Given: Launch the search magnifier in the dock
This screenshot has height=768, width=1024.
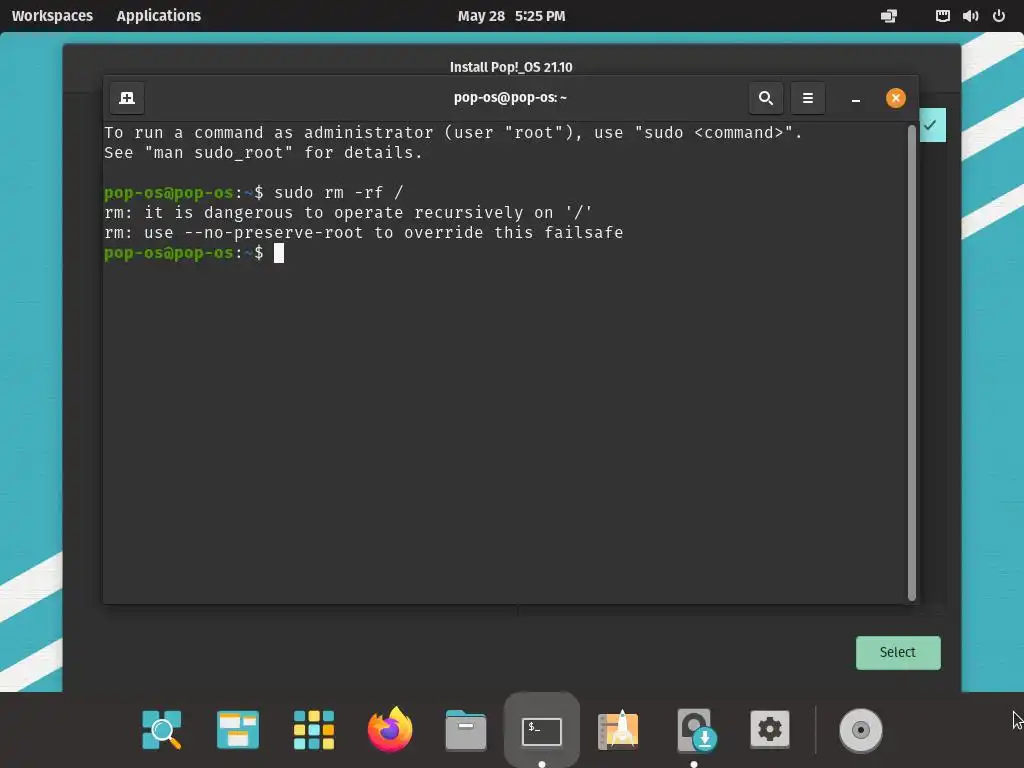Looking at the screenshot, I should coord(161,729).
